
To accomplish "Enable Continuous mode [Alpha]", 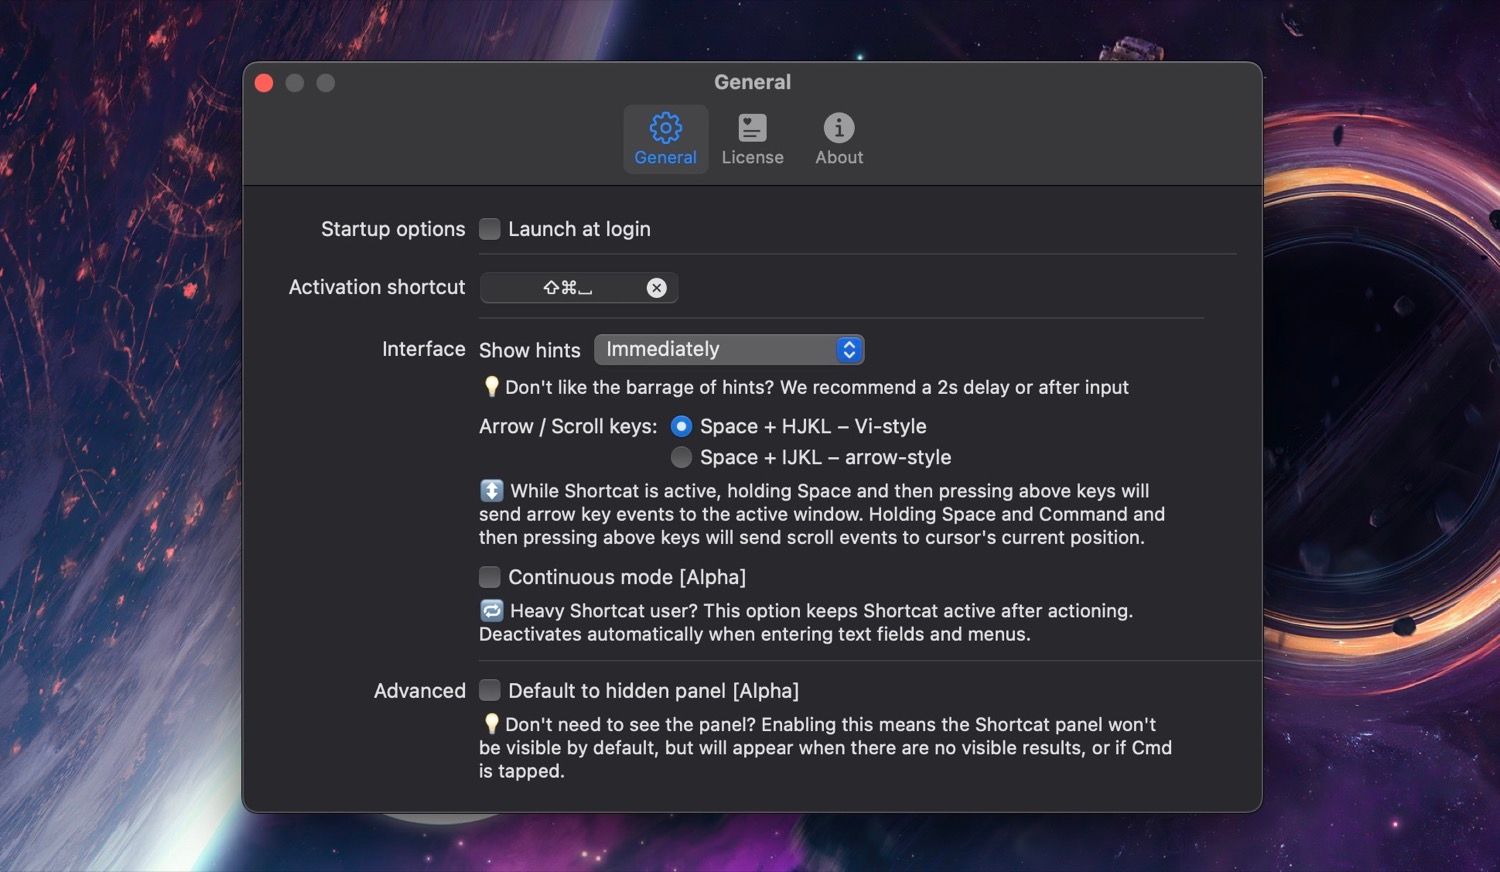I will pyautogui.click(x=489, y=577).
